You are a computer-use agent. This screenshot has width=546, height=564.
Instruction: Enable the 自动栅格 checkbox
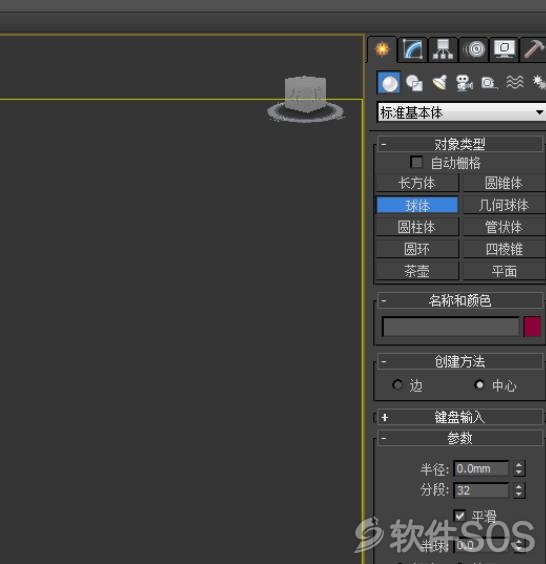(417, 162)
